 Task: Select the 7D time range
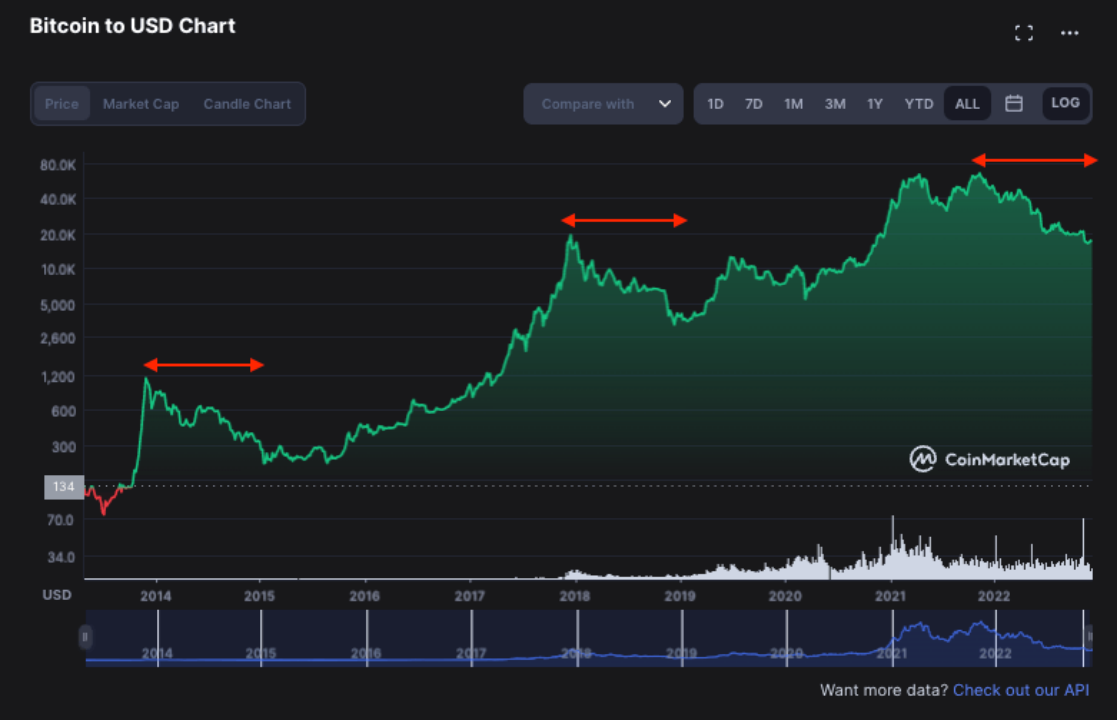coord(753,102)
